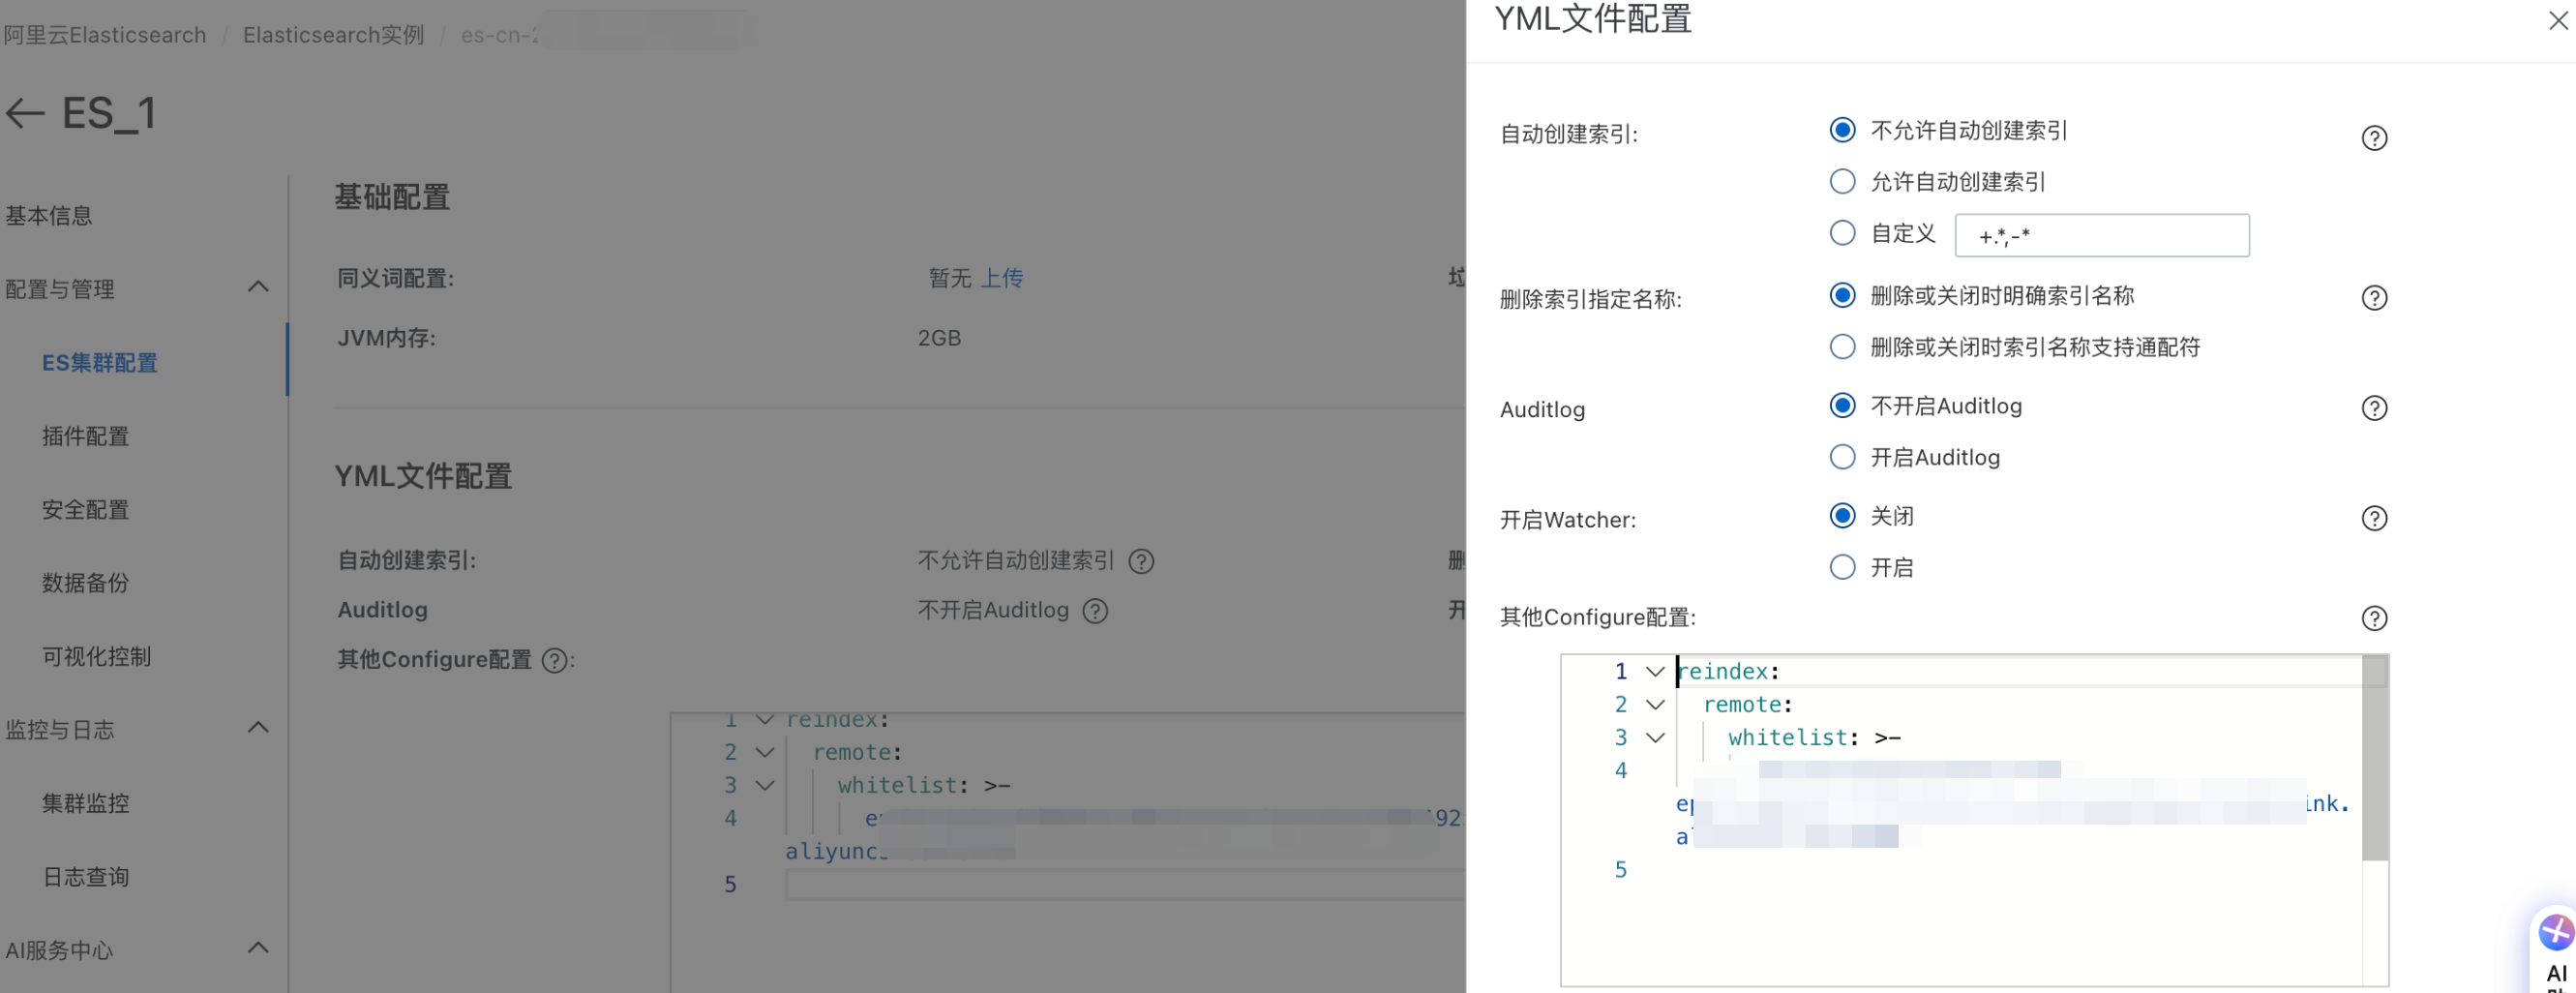
Task: Open 集群监控 in the sidebar
Action: [86, 803]
